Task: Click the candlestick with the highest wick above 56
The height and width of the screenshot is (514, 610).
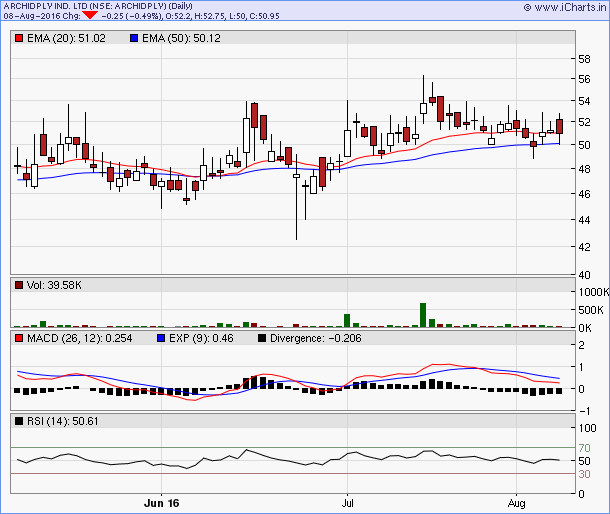Action: tap(423, 99)
